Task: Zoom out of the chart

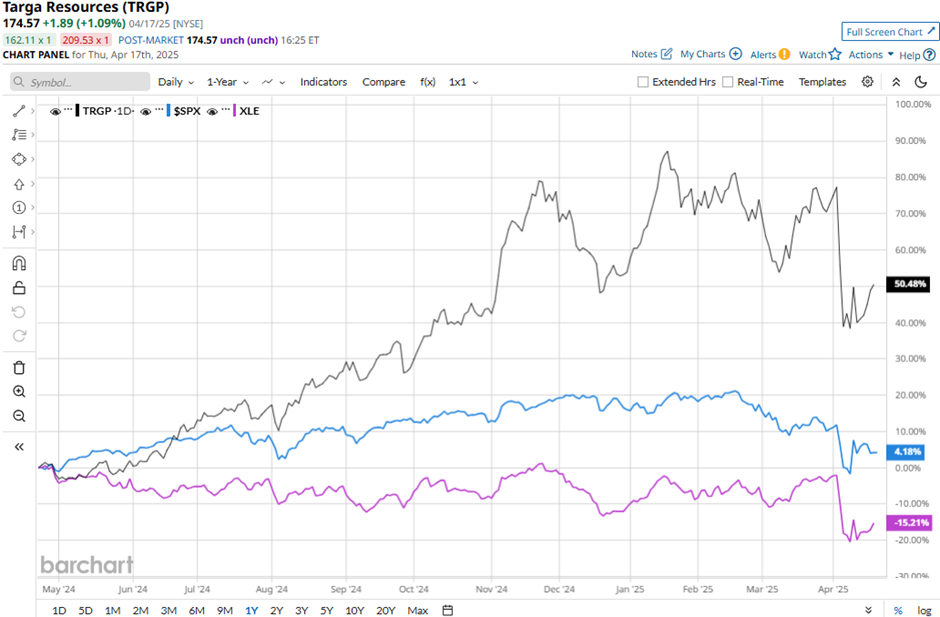Action: tap(19, 416)
